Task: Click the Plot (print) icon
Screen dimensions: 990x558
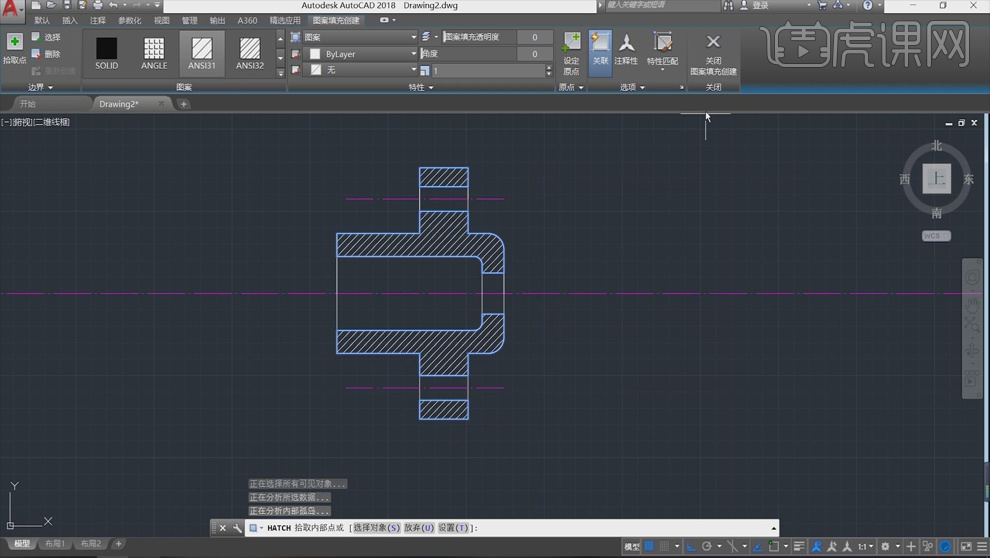Action: [x=98, y=5]
